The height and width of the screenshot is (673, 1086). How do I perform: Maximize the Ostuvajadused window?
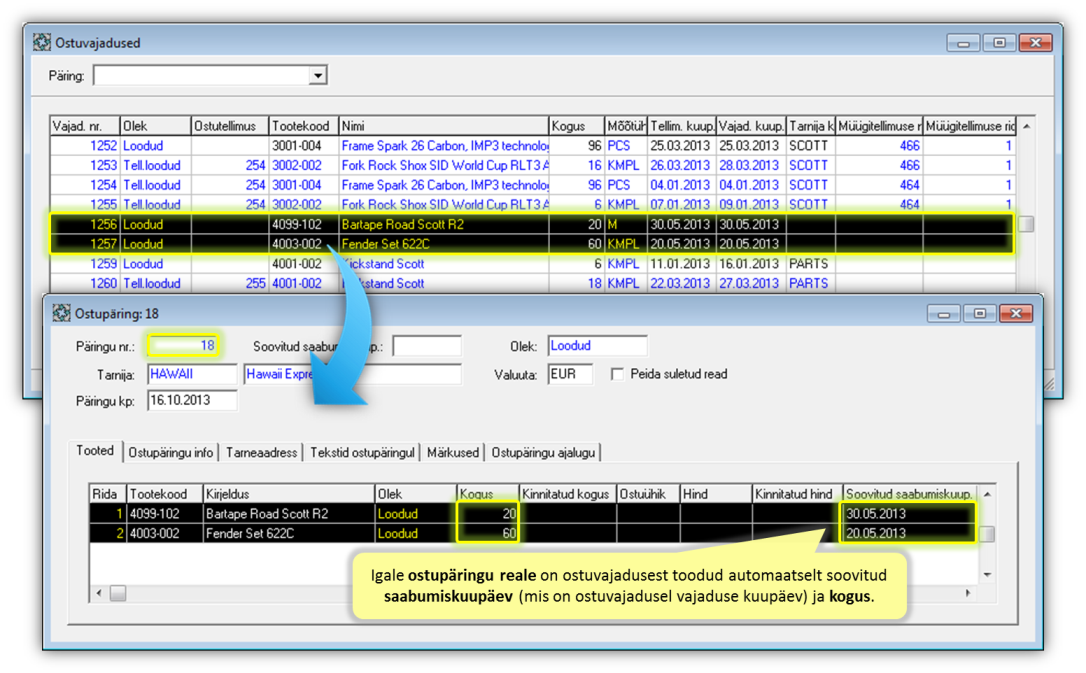pos(999,43)
